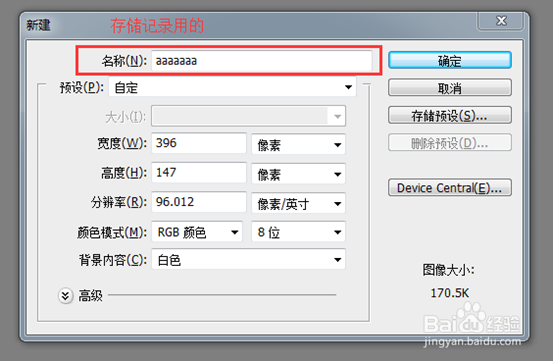Viewport: 553px width, 361px height.
Task: Click the 存储预设(S)... button
Action: point(450,115)
